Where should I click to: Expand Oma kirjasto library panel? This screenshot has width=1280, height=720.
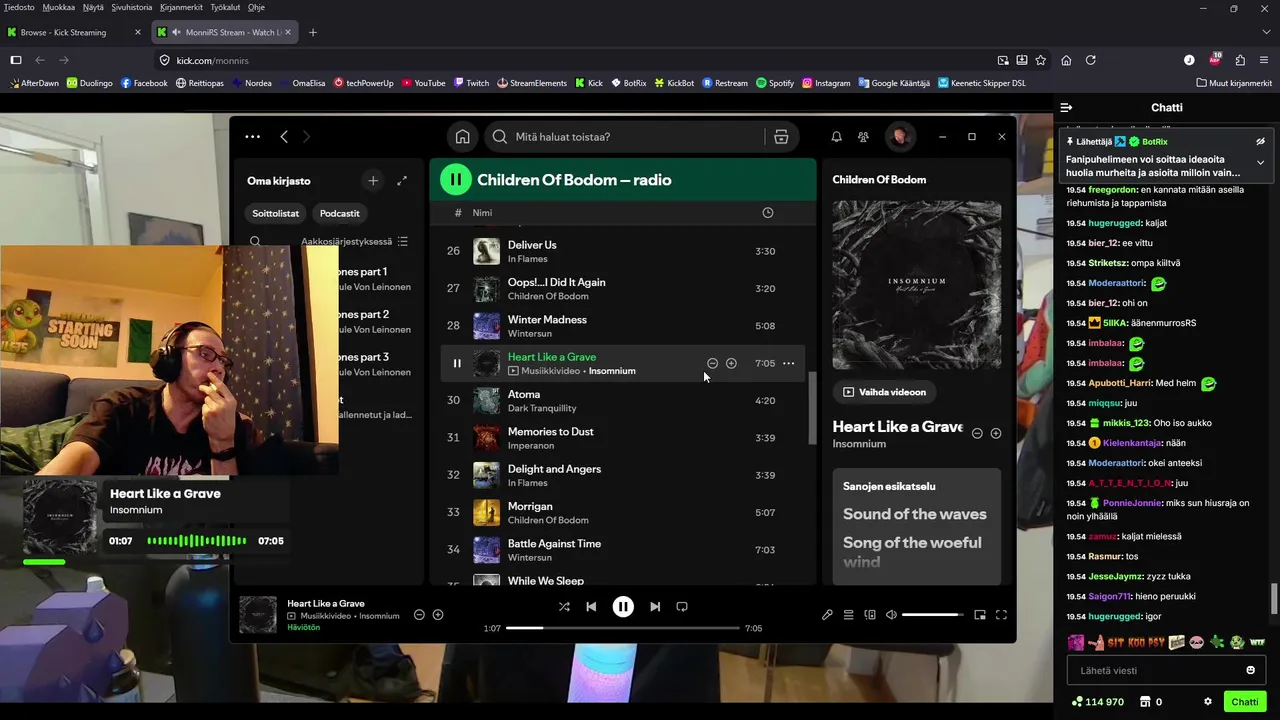[x=402, y=181]
